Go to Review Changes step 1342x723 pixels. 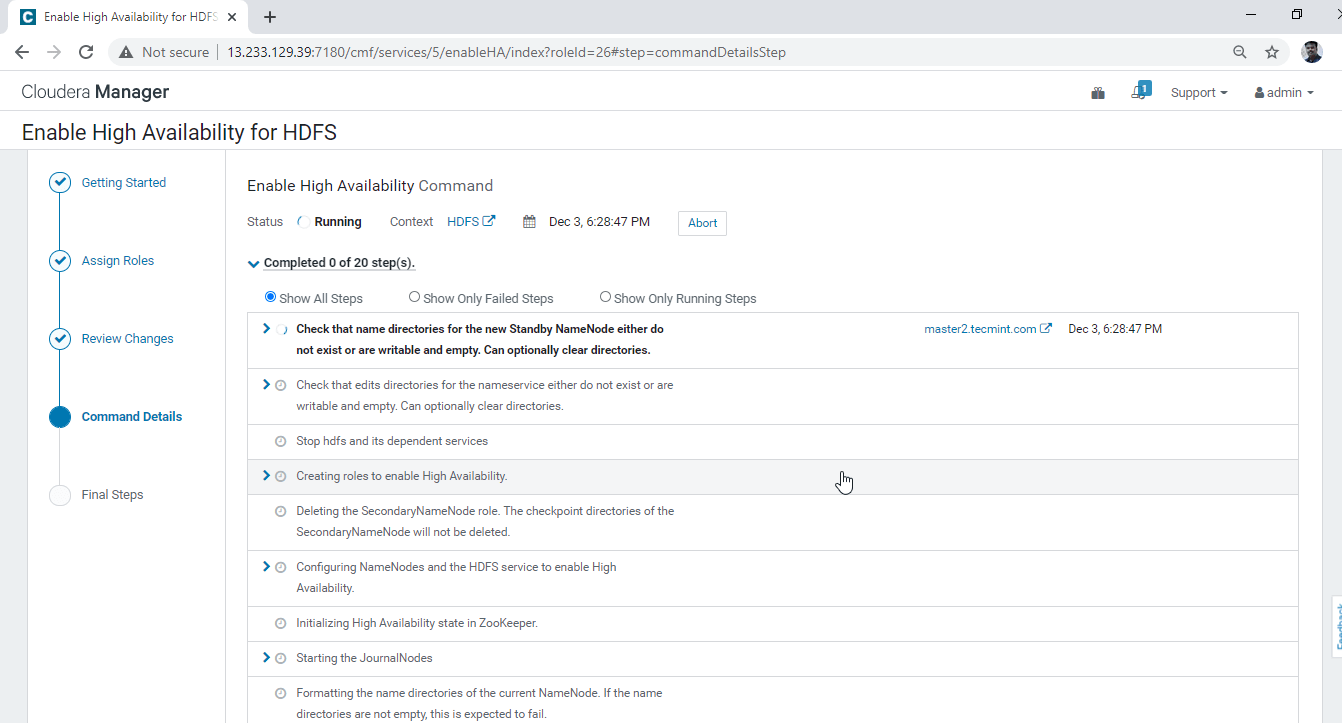(x=128, y=339)
